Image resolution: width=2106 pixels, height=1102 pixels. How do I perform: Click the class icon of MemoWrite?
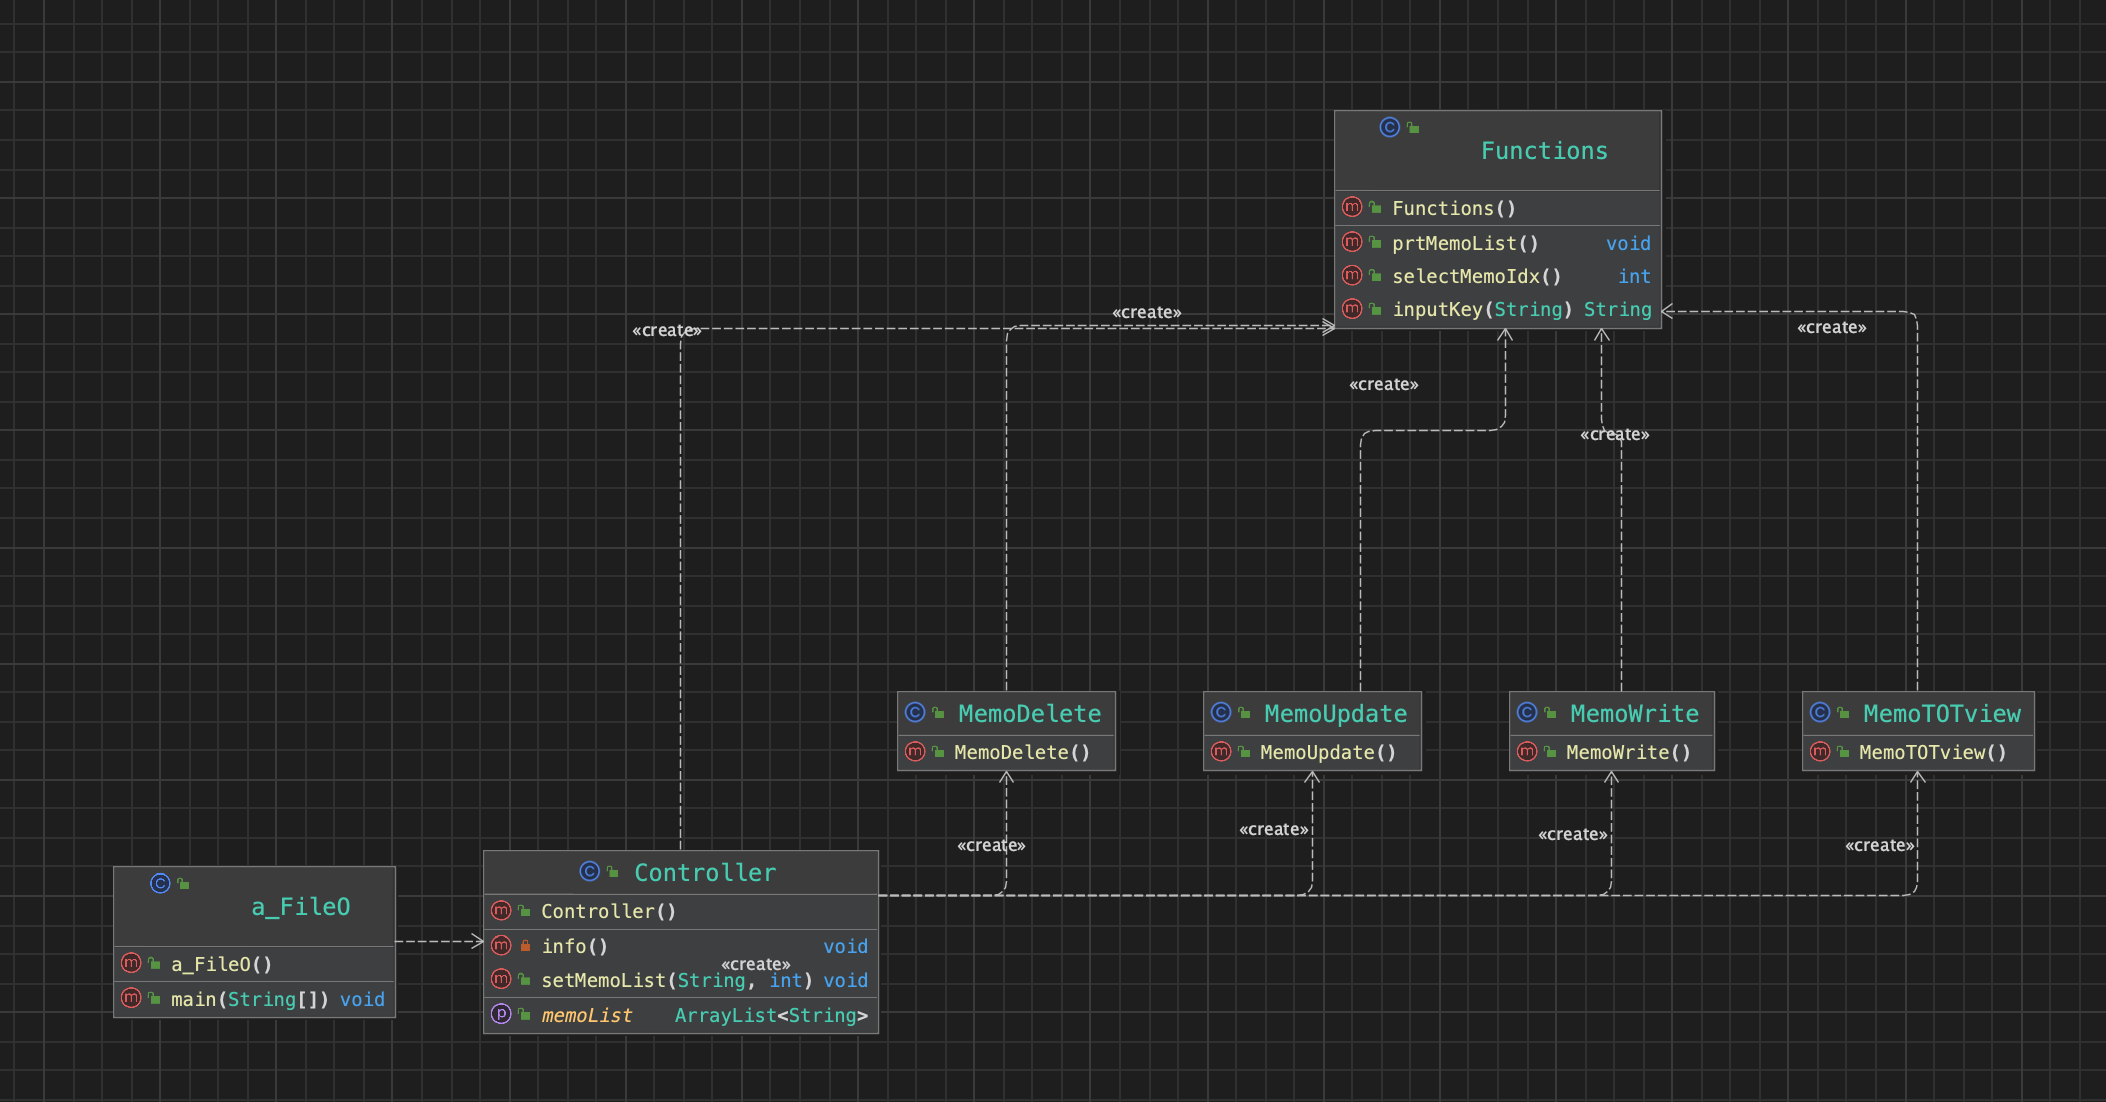(x=1527, y=712)
